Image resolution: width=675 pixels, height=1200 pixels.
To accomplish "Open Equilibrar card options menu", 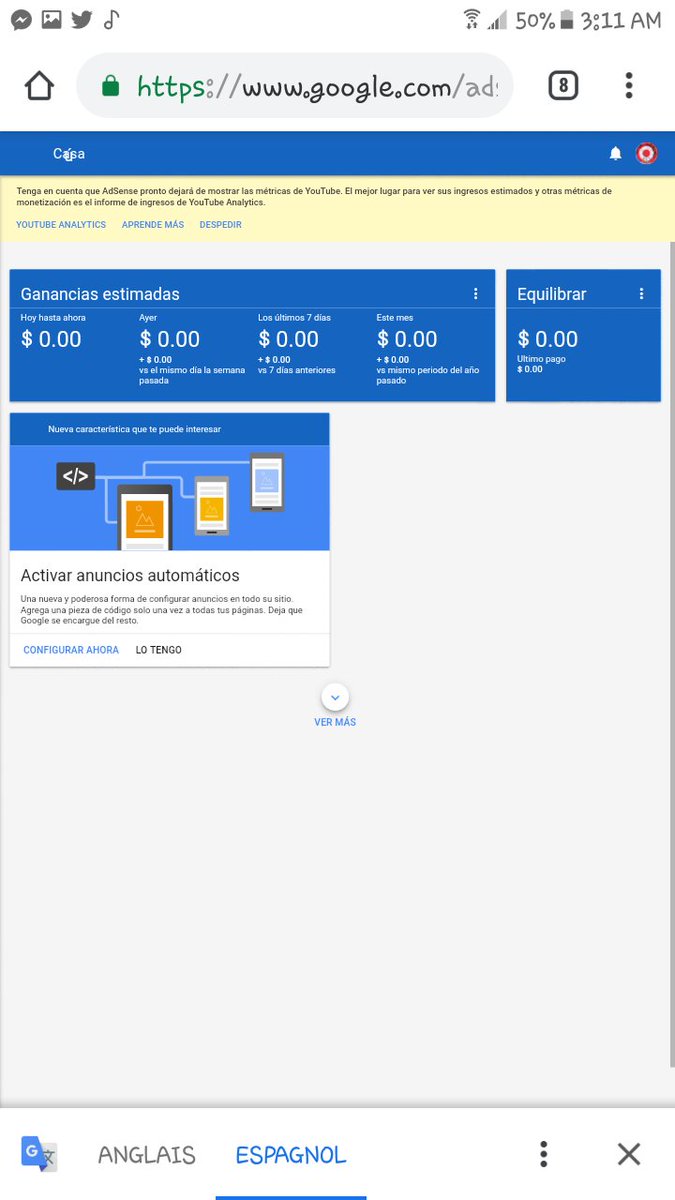I will point(642,294).
